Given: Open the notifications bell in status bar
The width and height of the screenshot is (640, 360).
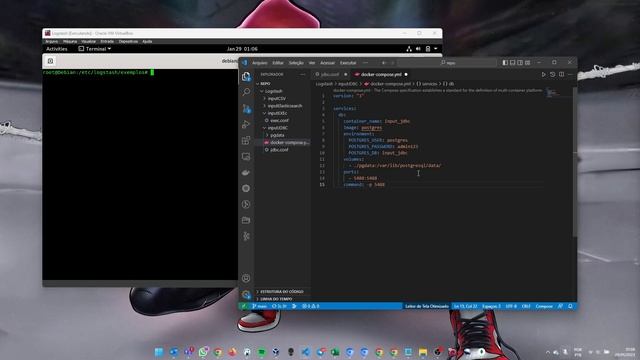Looking at the screenshot, I should click(570, 306).
